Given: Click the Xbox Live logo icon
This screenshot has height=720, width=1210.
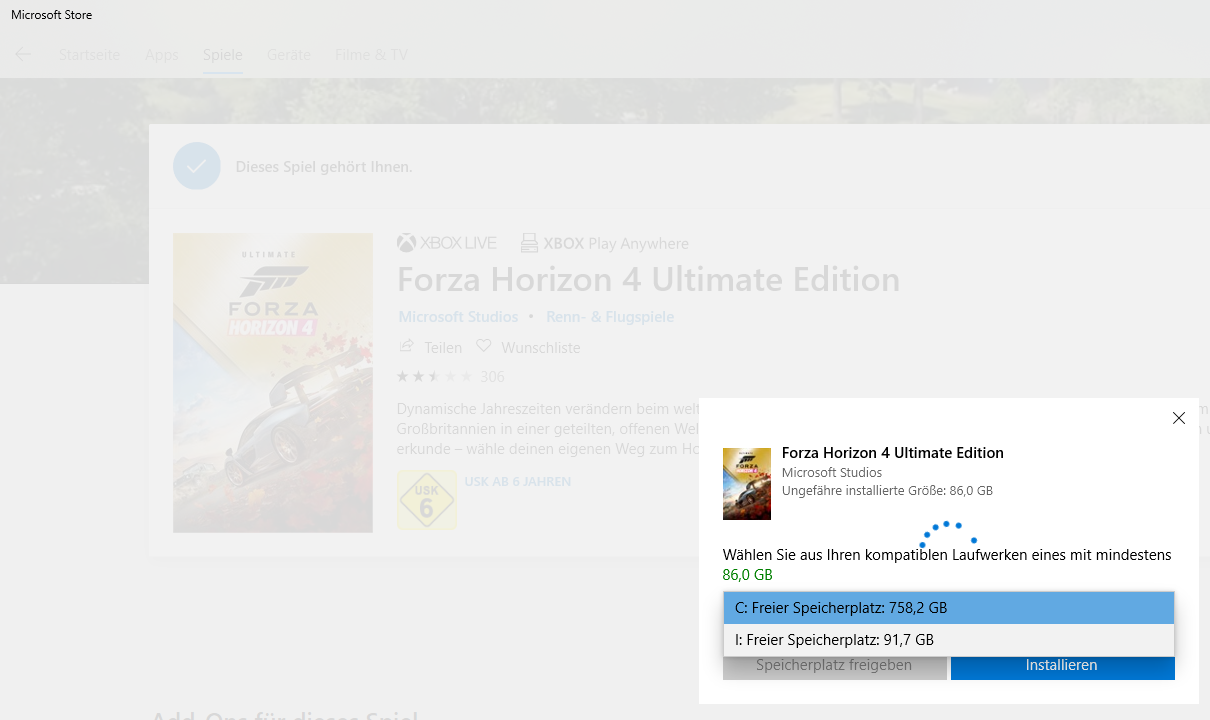Looking at the screenshot, I should pos(447,243).
